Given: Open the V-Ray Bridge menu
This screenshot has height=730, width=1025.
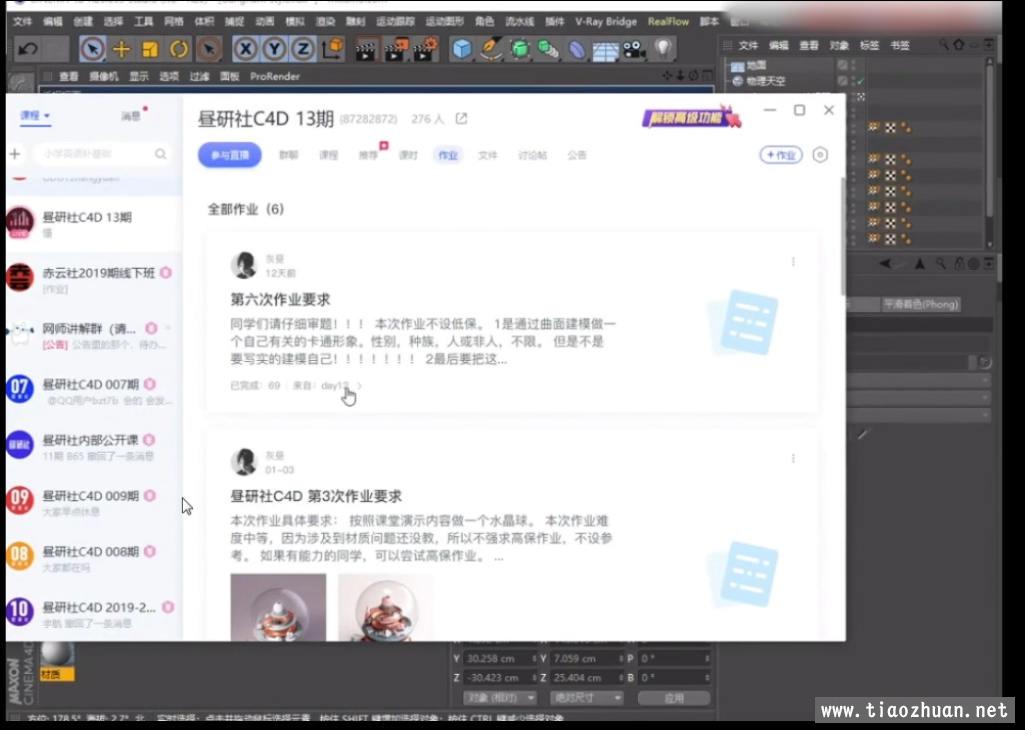Looking at the screenshot, I should point(605,22).
